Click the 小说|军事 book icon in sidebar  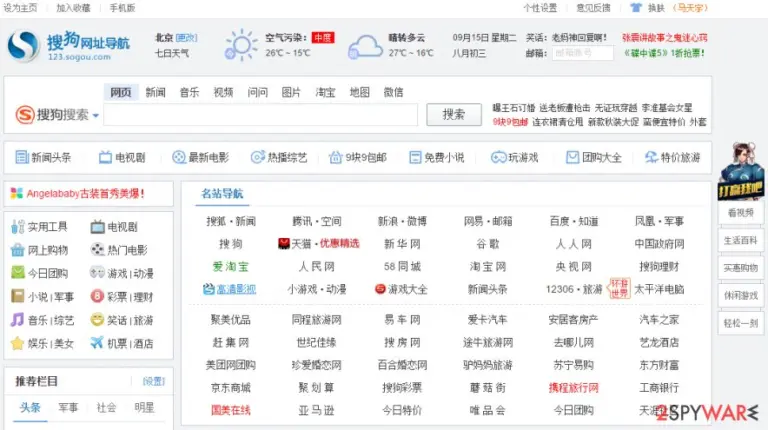pos(18,296)
